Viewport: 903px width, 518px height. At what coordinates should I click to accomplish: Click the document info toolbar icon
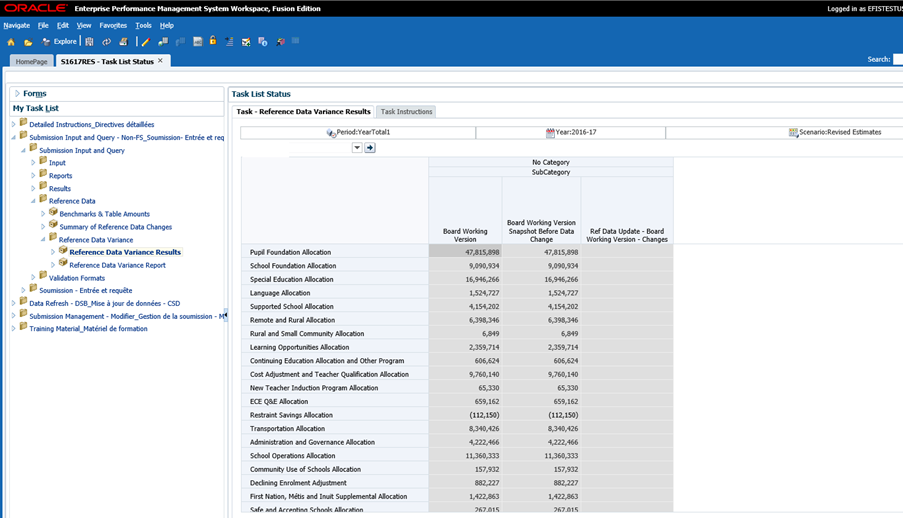[x=263, y=41]
